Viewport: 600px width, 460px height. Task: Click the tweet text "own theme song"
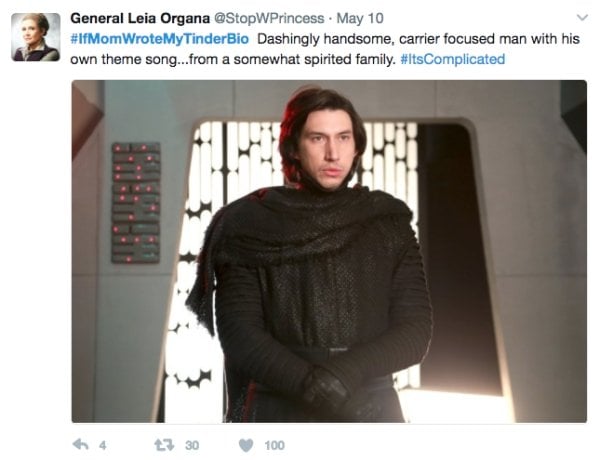tap(121, 59)
